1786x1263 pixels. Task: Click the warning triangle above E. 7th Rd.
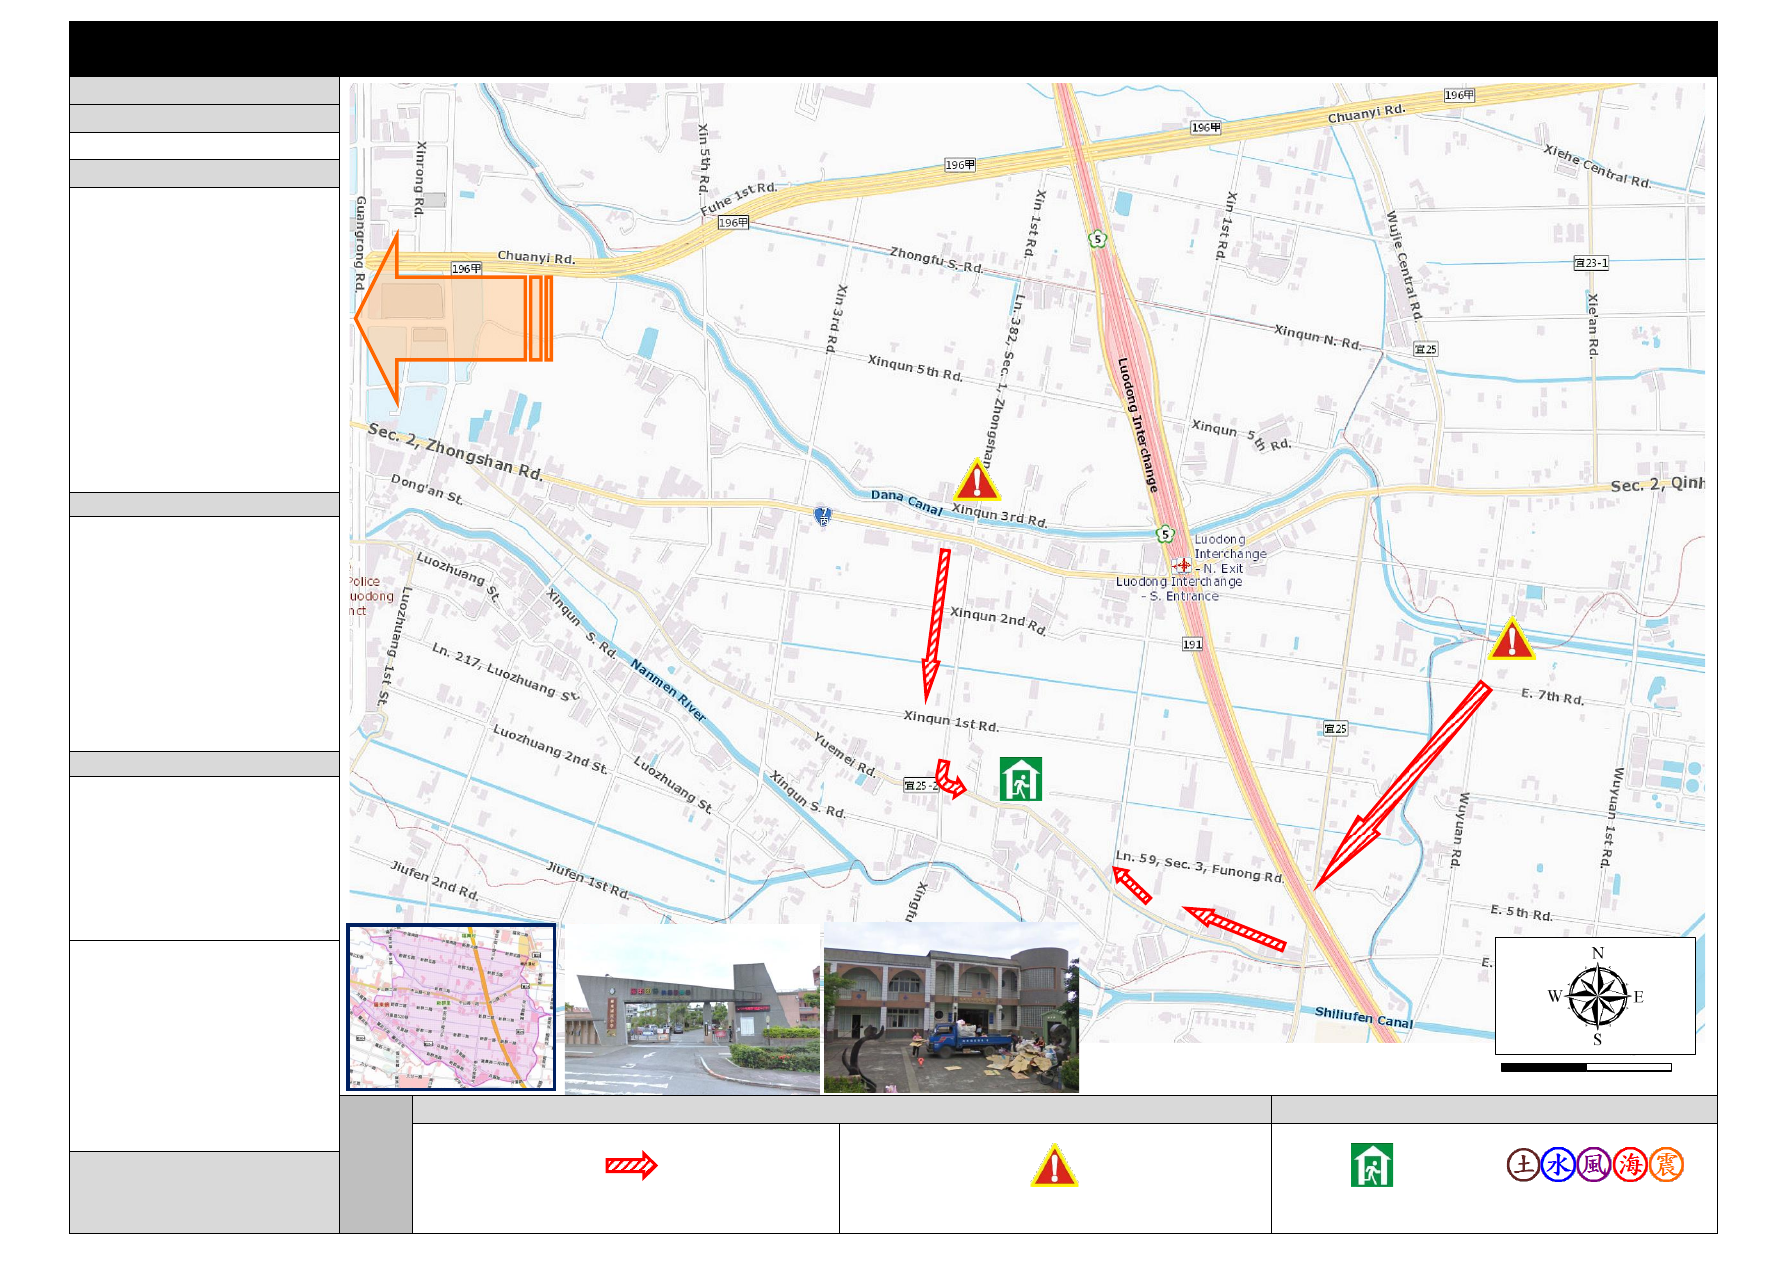[1511, 639]
